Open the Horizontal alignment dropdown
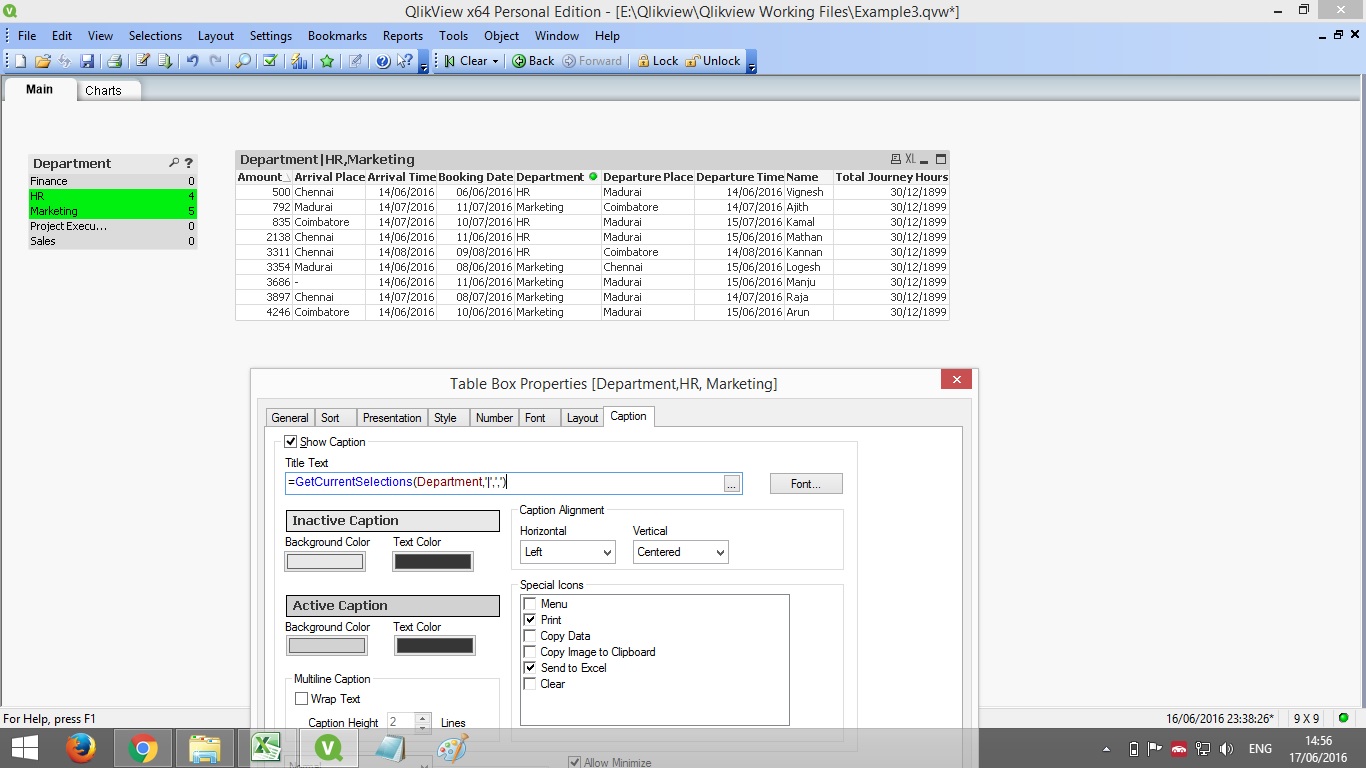 tap(567, 552)
